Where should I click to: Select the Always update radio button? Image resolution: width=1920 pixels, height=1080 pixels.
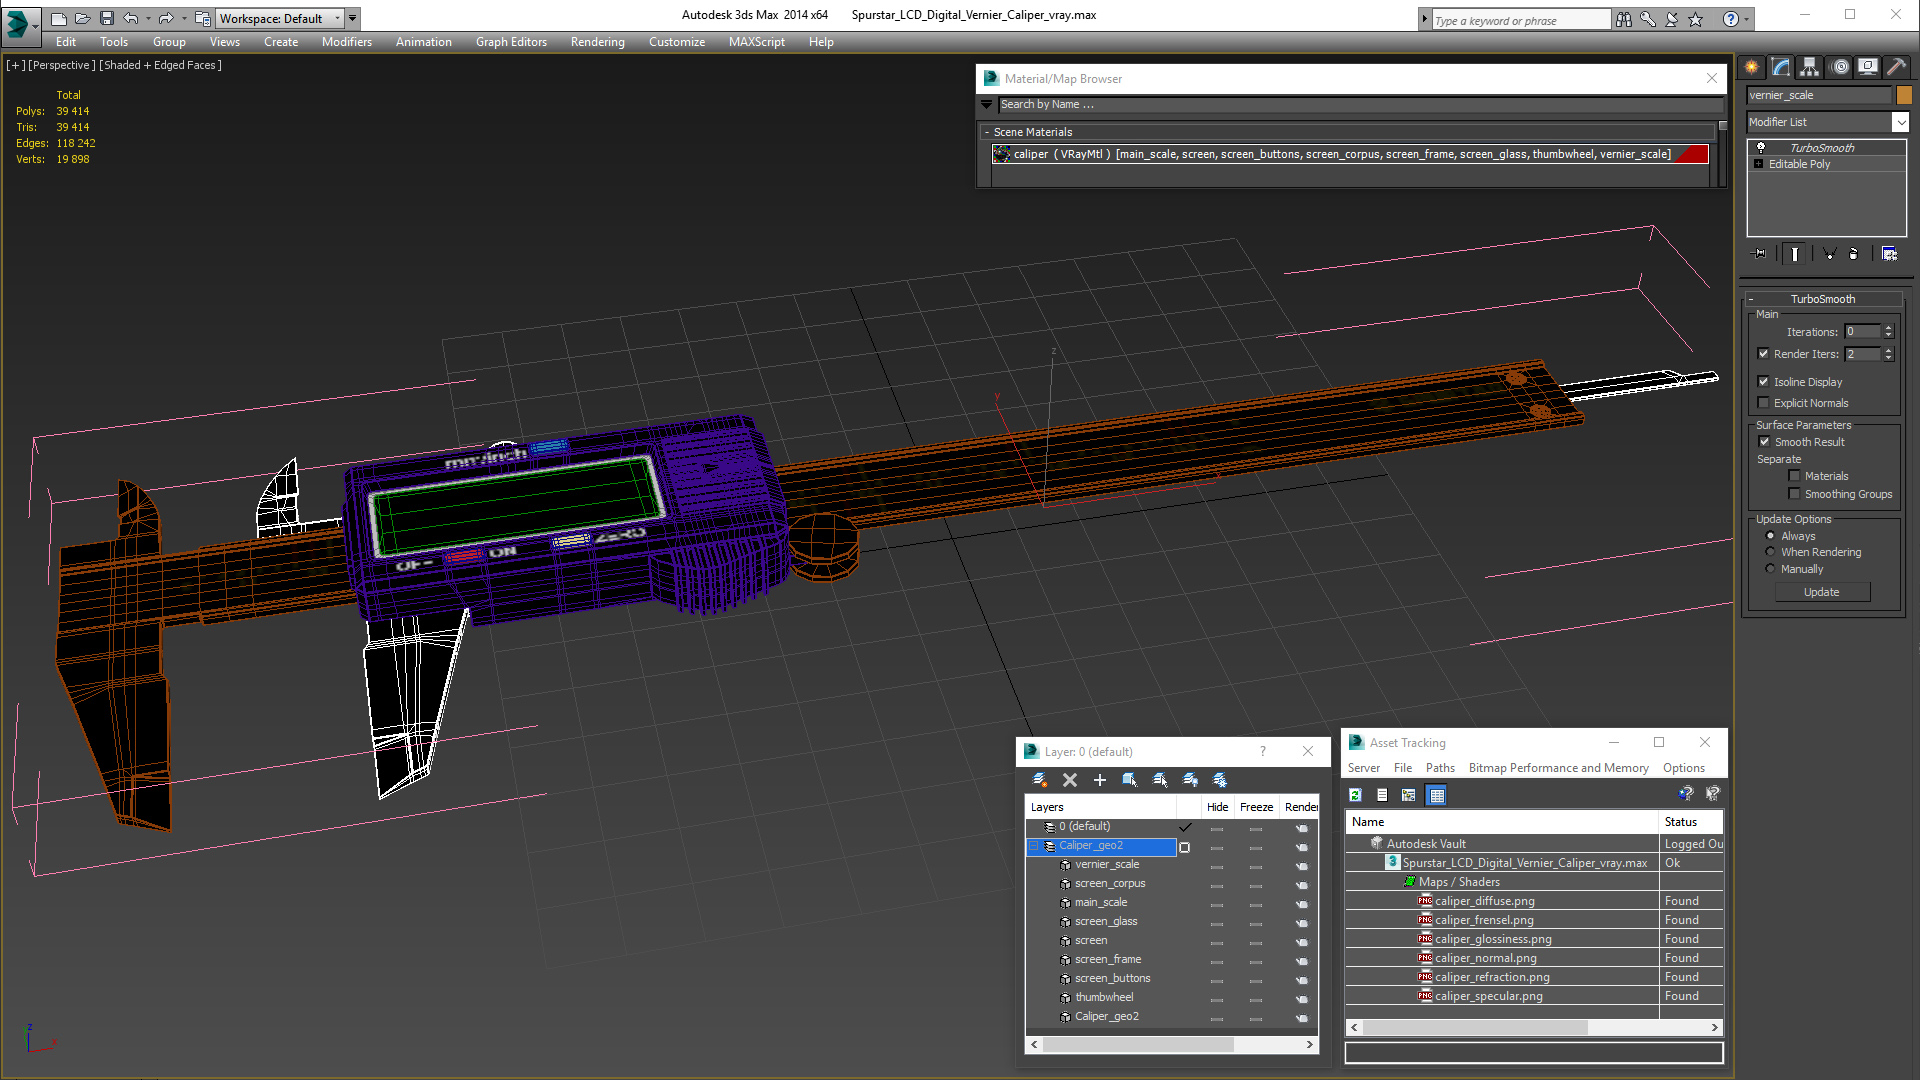click(1770, 536)
